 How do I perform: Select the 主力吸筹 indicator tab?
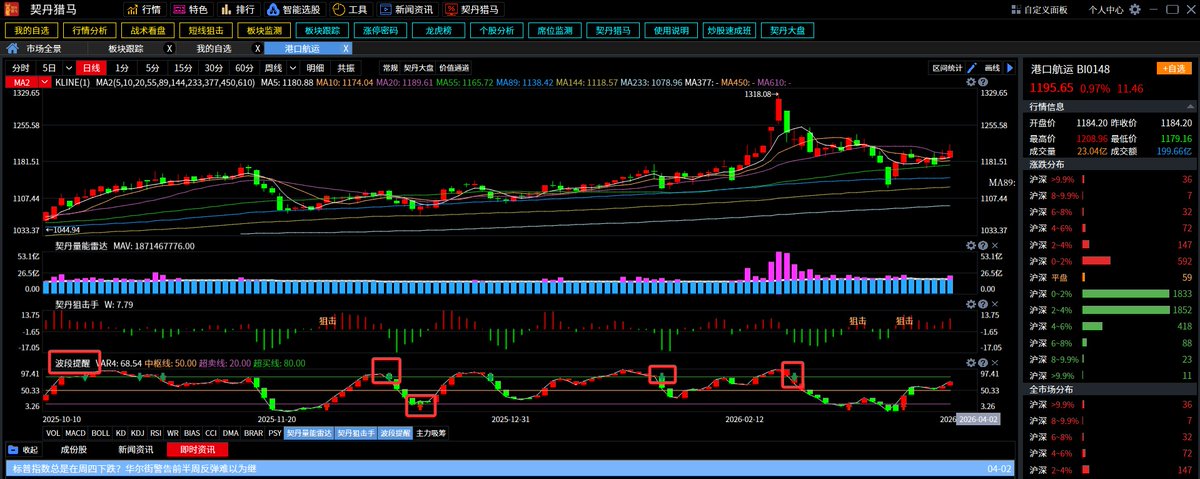pos(431,433)
